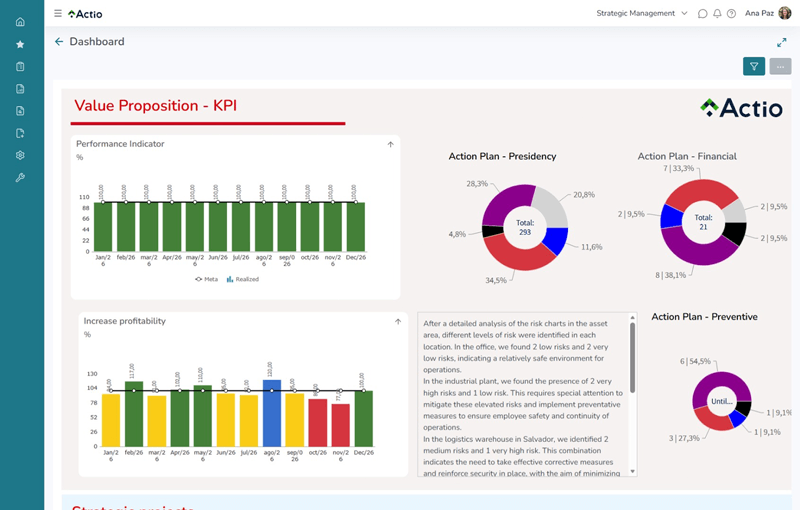Open Settings gear in sidebar
Image resolution: width=800 pixels, height=510 pixels.
pyautogui.click(x=20, y=155)
